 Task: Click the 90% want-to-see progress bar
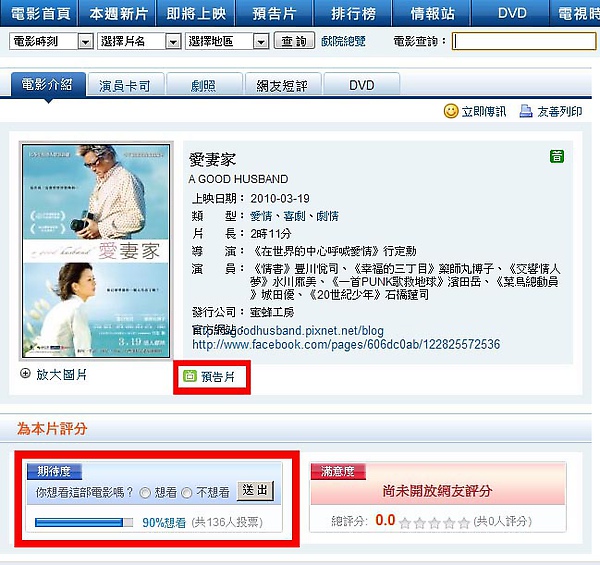coord(84,522)
